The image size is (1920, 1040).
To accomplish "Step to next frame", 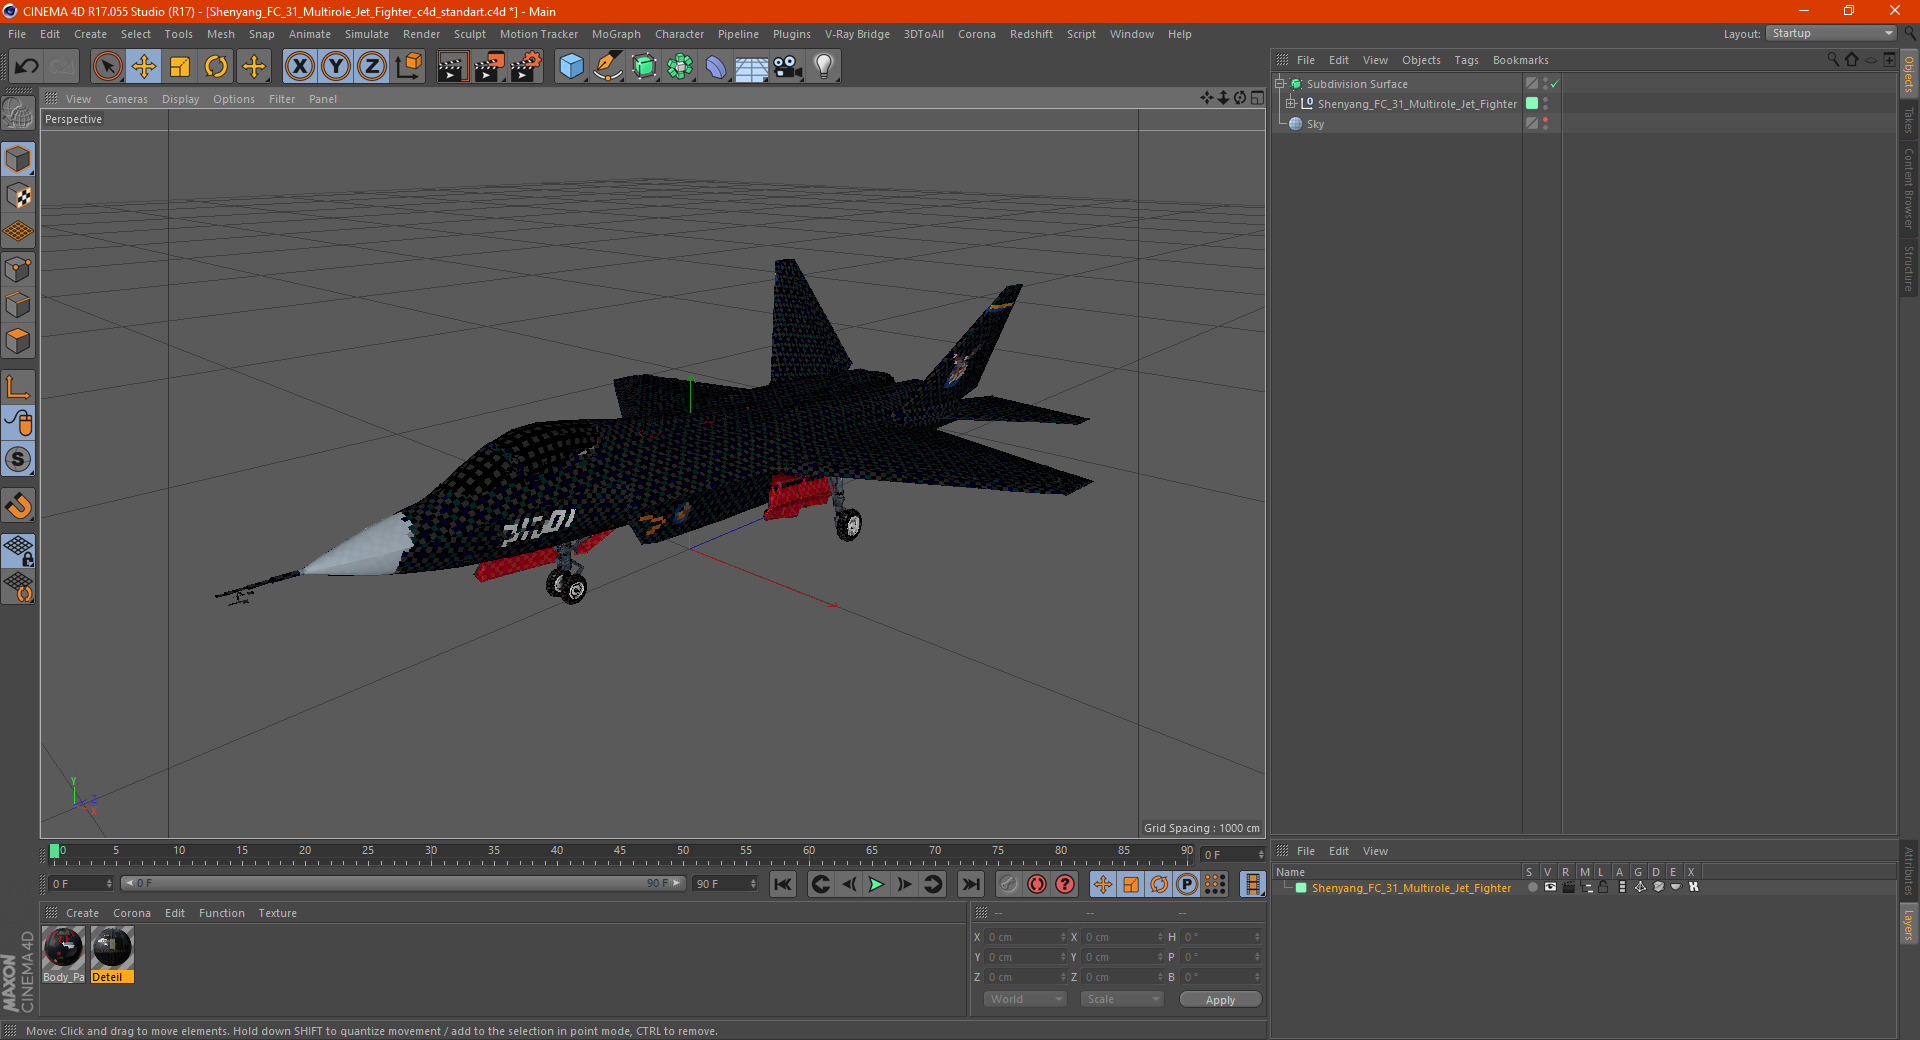I will [904, 884].
